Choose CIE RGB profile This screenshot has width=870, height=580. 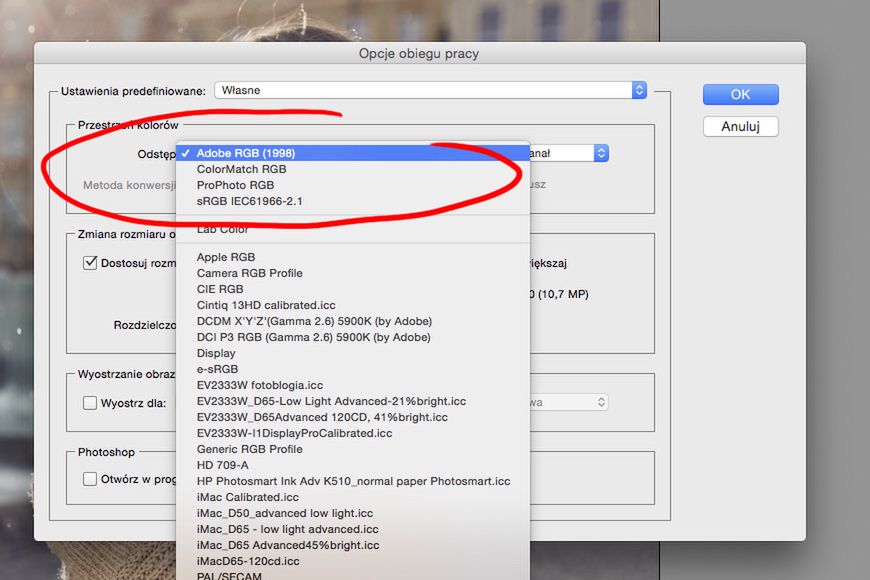353,289
